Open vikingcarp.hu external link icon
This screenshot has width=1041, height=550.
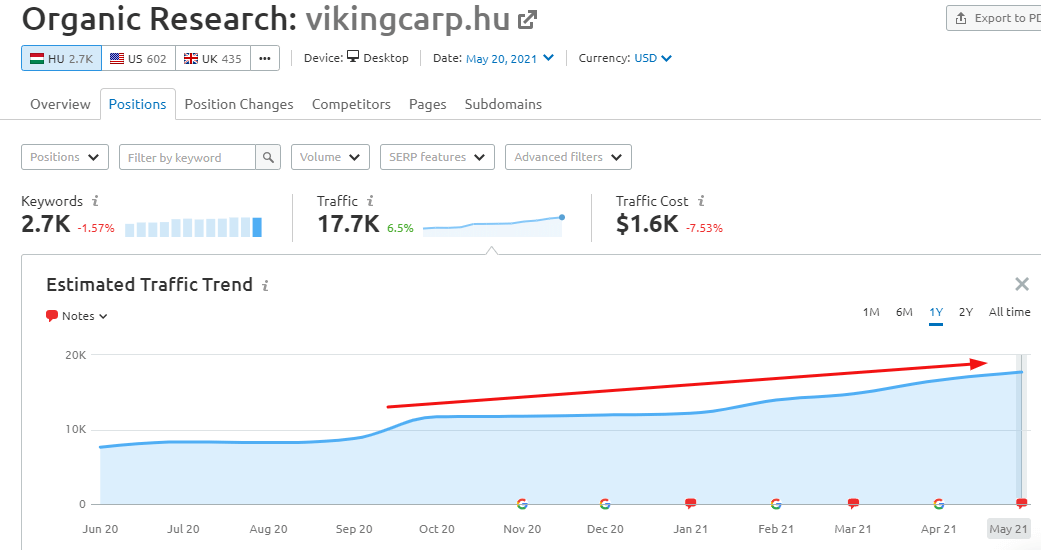[526, 20]
